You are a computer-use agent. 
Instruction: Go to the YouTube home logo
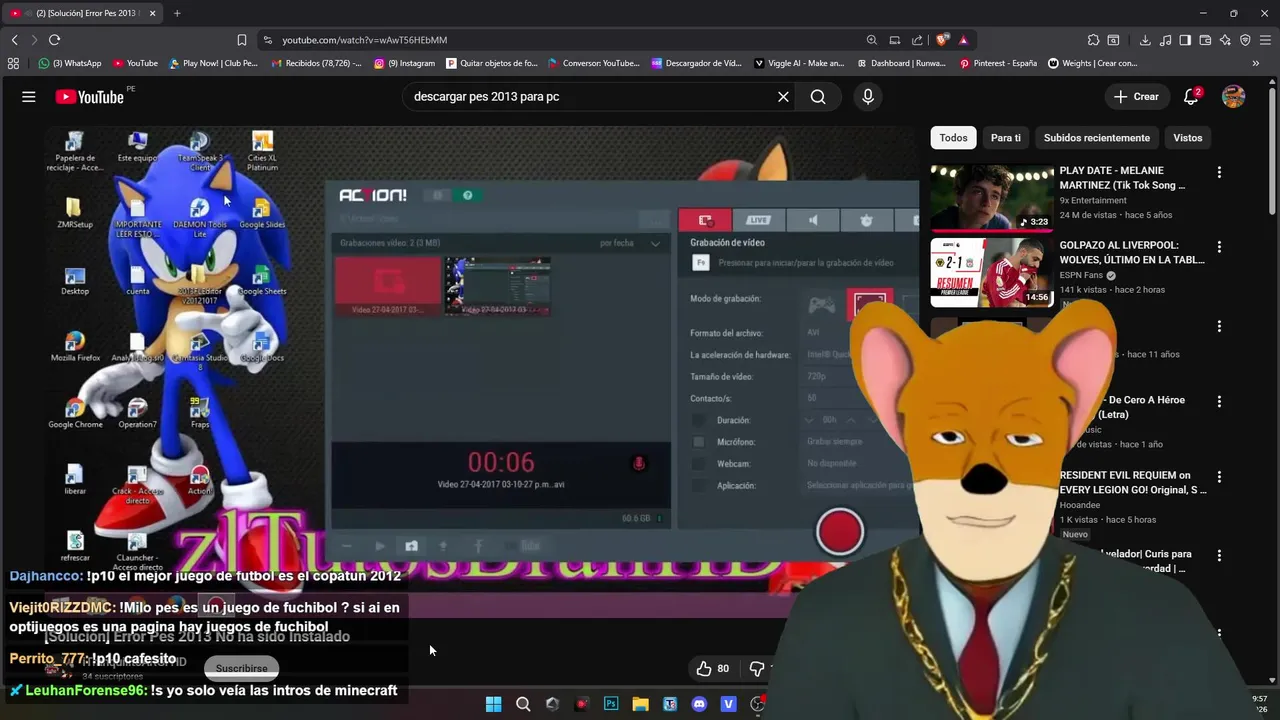pos(90,97)
